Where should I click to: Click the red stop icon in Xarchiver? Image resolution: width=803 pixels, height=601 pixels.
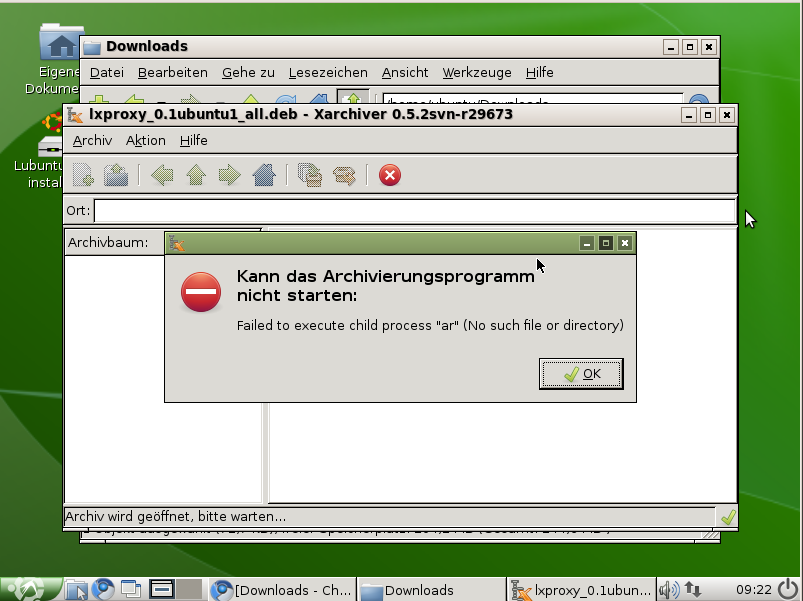click(x=390, y=175)
